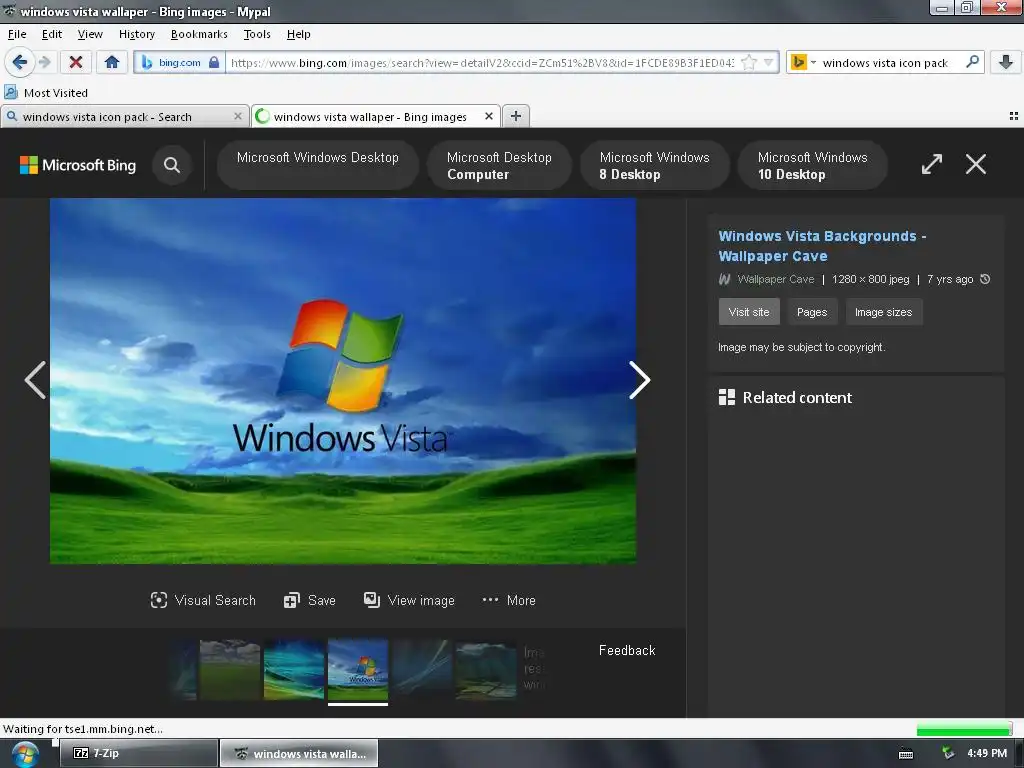Click the Image sizes button
Screen dimensions: 1024x768
coord(884,312)
